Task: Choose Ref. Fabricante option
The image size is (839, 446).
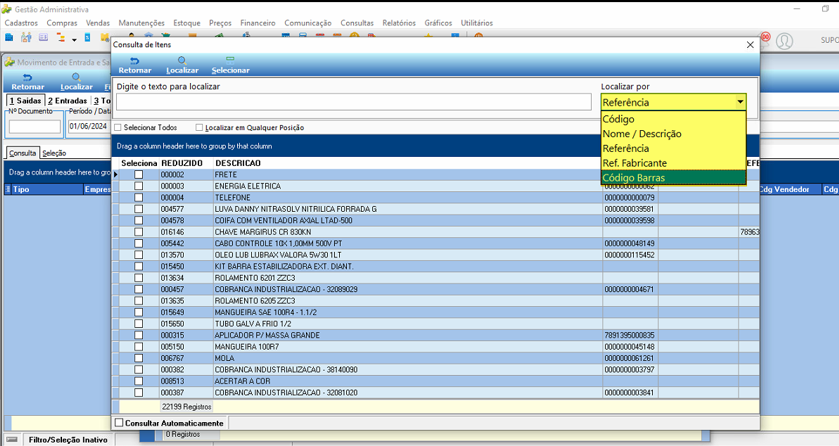Action: tap(673, 163)
